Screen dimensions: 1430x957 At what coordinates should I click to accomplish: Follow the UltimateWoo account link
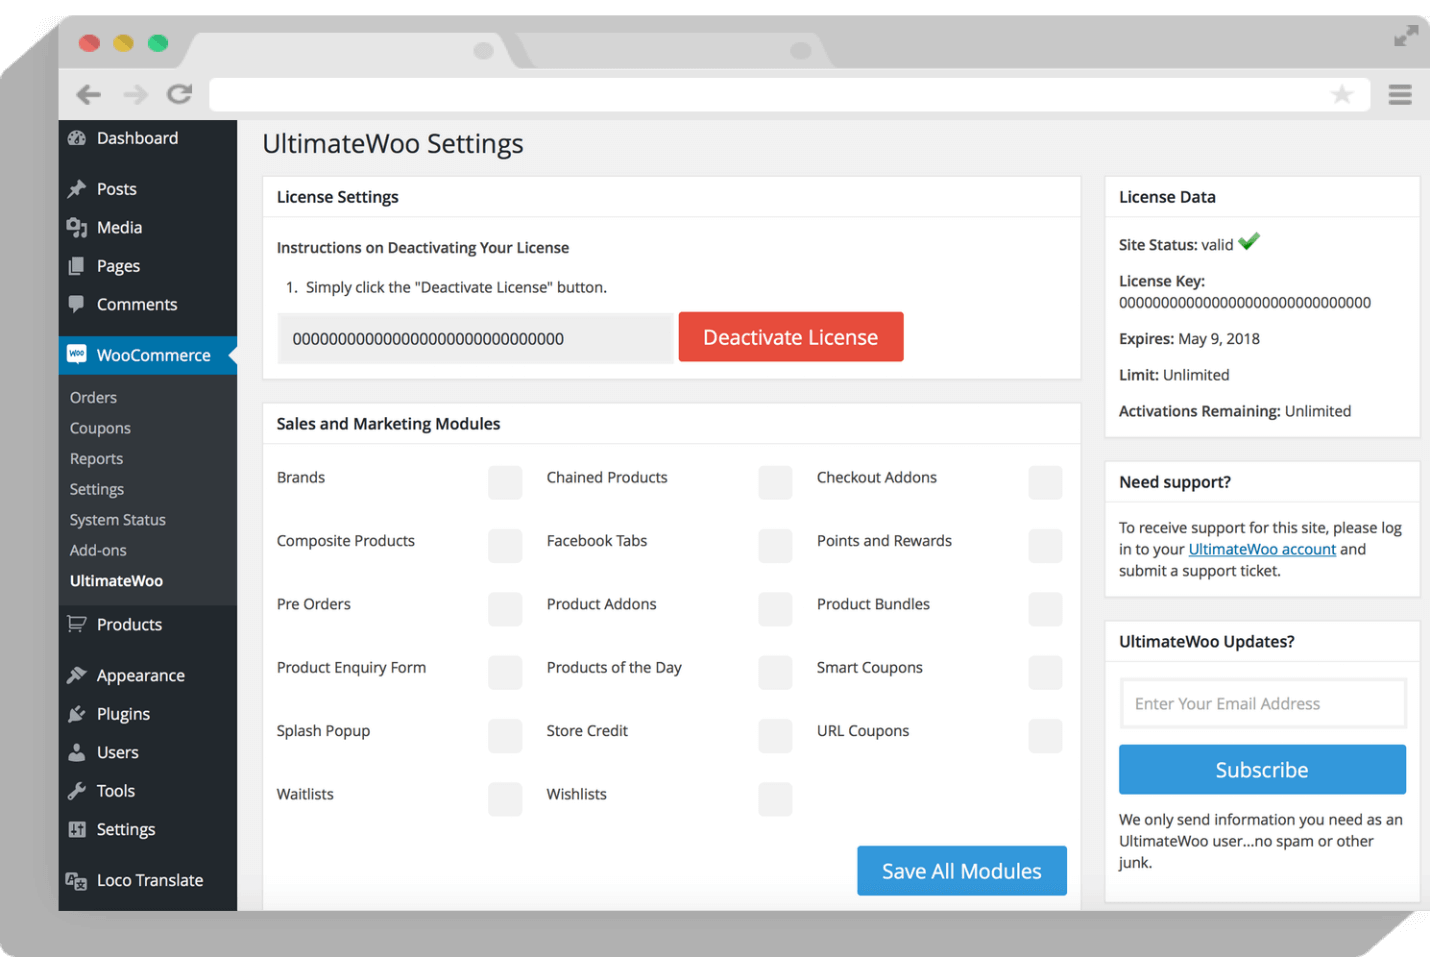[1262, 549]
